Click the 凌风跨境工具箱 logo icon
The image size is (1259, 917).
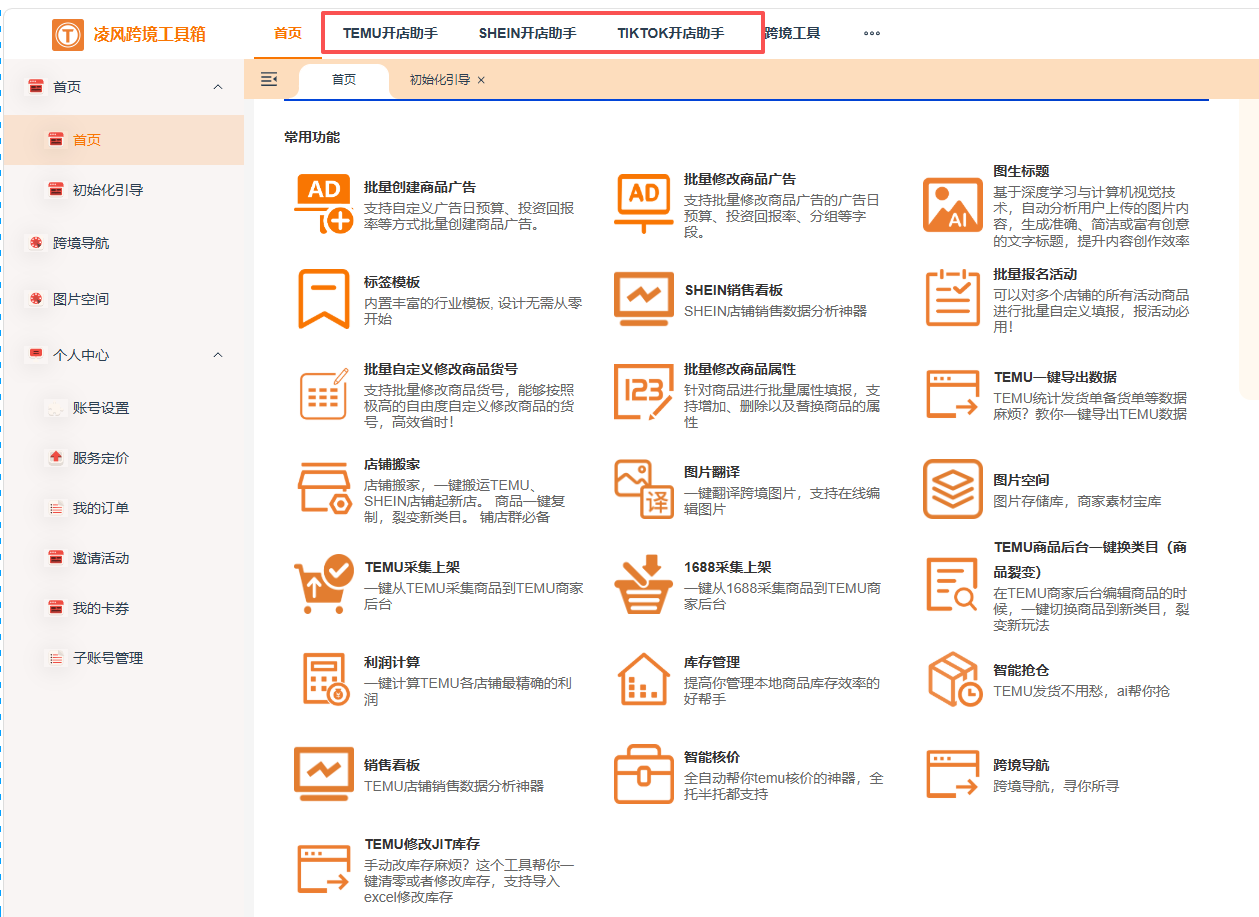tap(68, 34)
